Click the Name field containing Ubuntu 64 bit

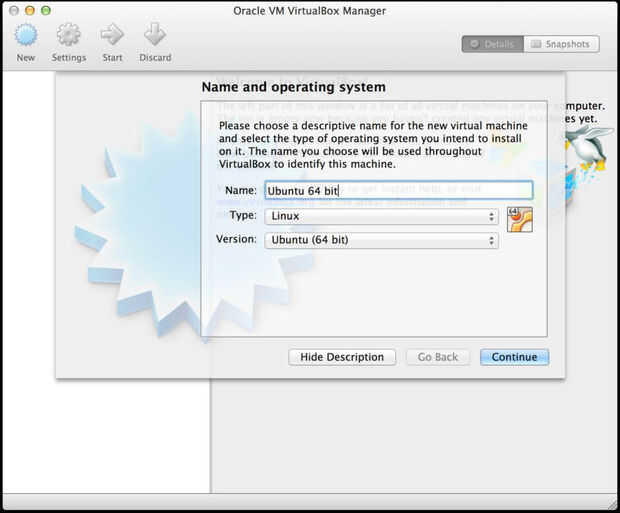(399, 190)
